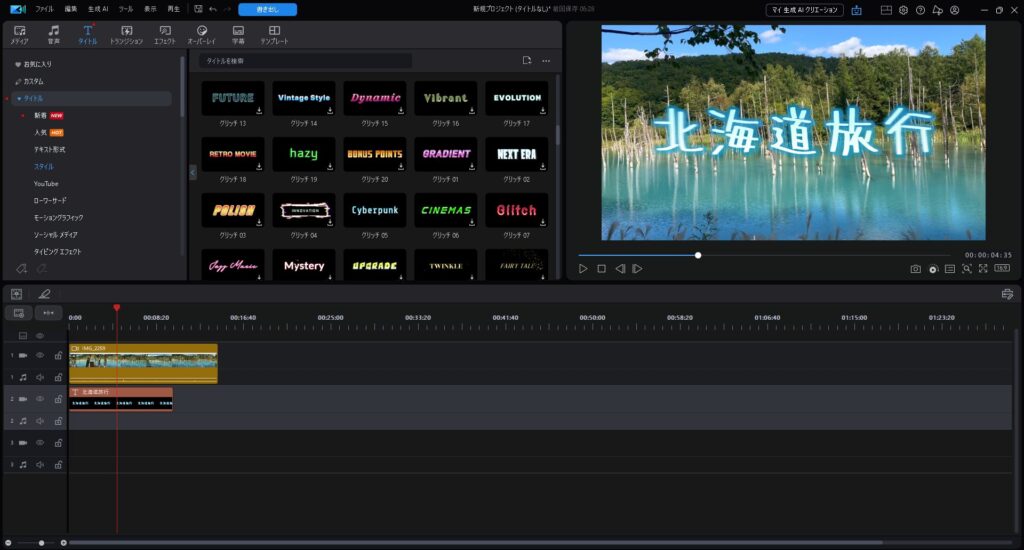Mute audio track 1 with the speaker icon
1024x550 pixels.
coord(41,377)
